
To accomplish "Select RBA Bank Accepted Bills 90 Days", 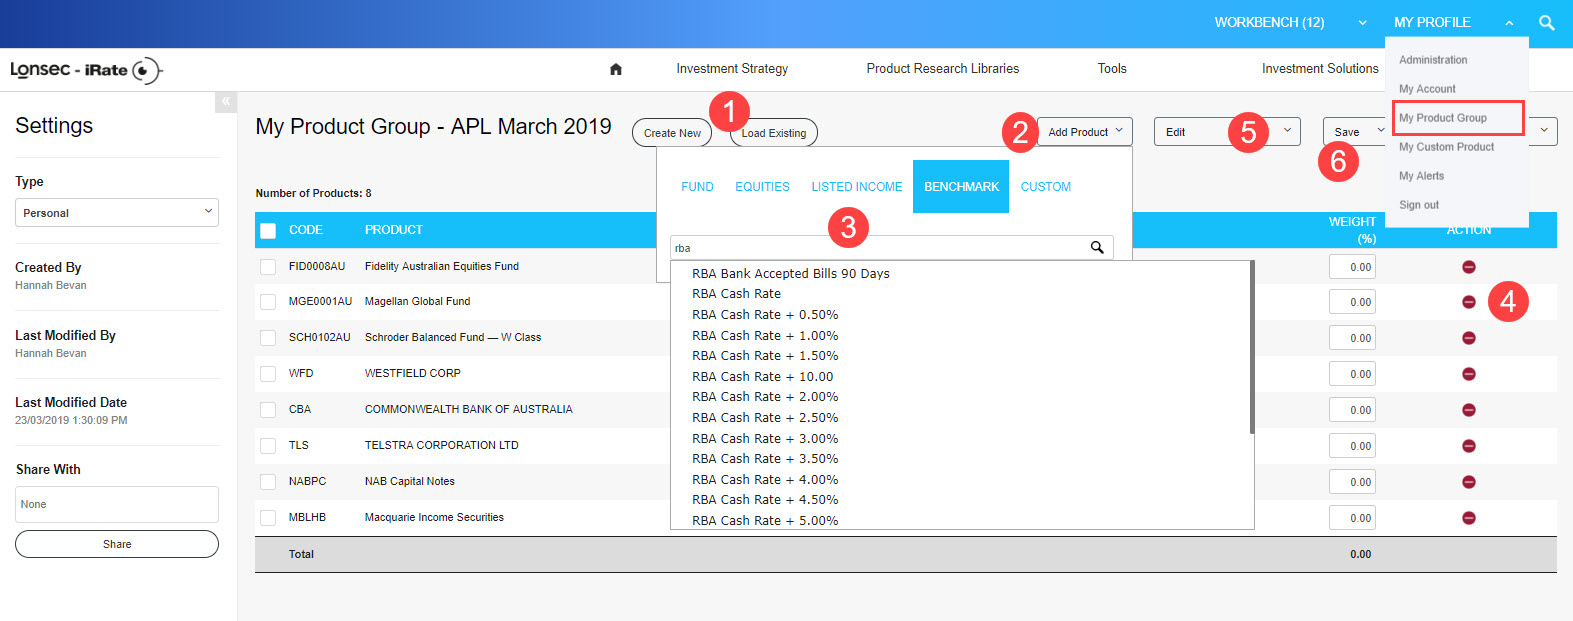I will click(791, 273).
